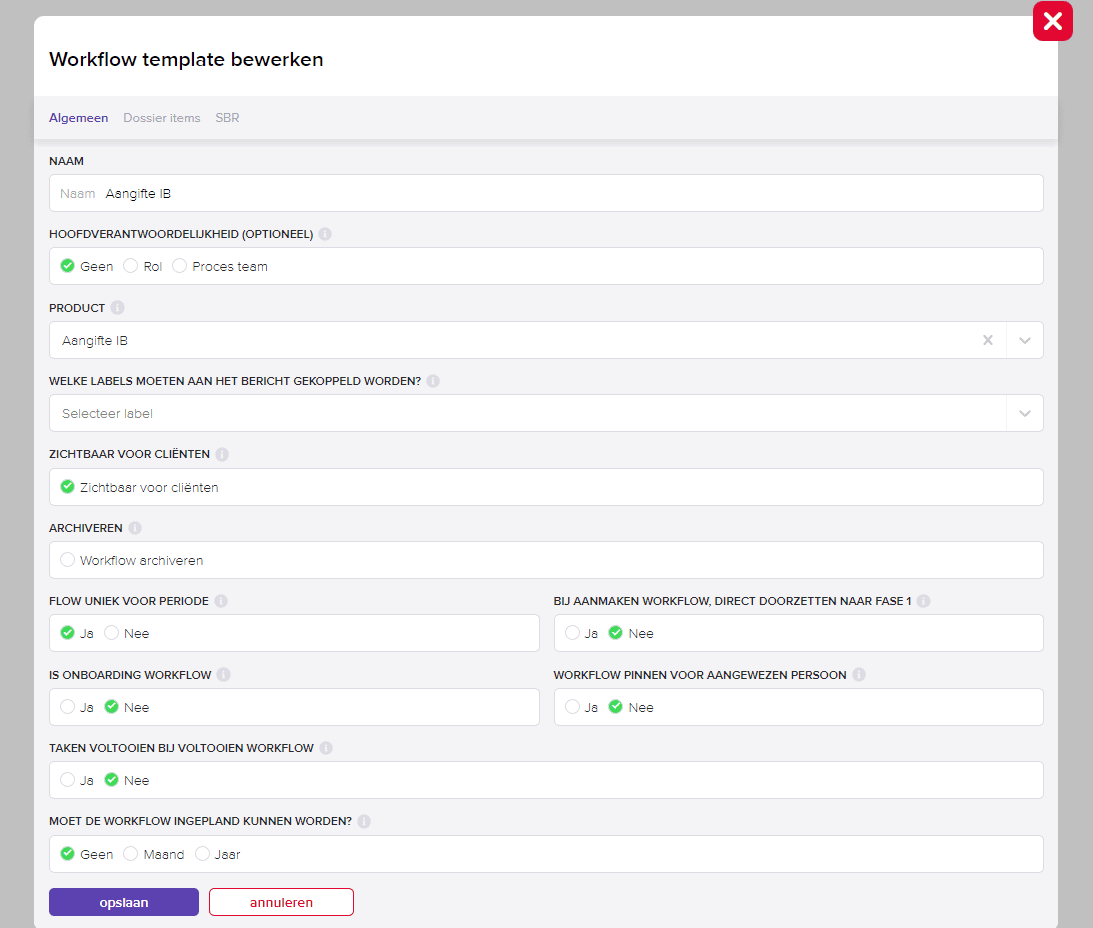This screenshot has width=1093, height=928.
Task: Close the workflow template dialog with red X
Action: tap(1053, 21)
